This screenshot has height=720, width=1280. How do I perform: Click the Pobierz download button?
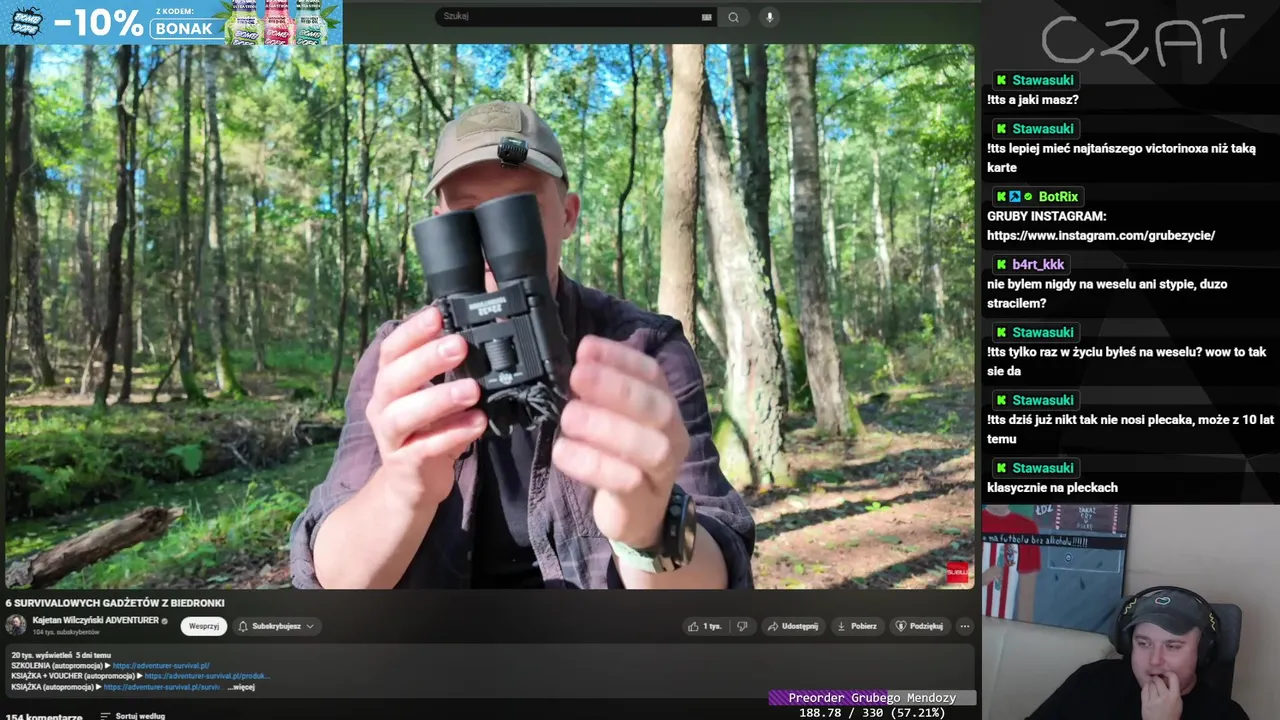[857, 626]
